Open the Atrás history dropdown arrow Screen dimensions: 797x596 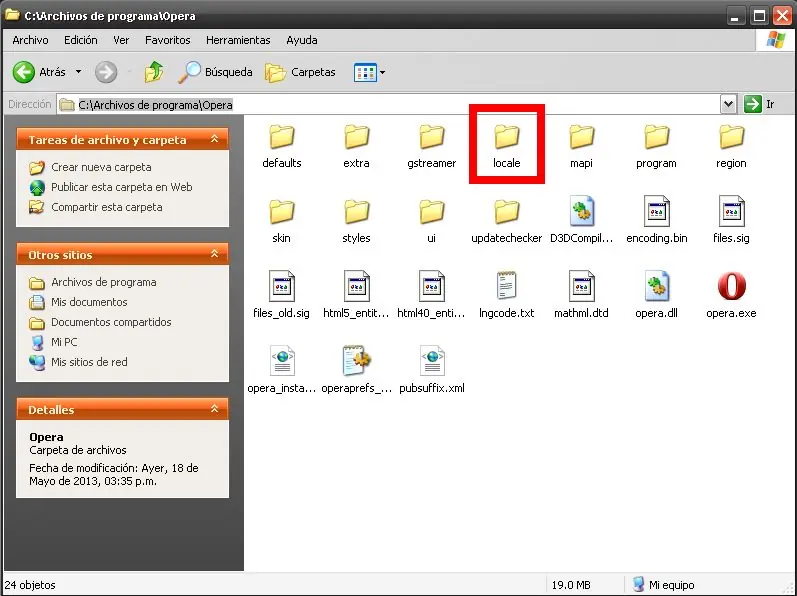[78, 72]
